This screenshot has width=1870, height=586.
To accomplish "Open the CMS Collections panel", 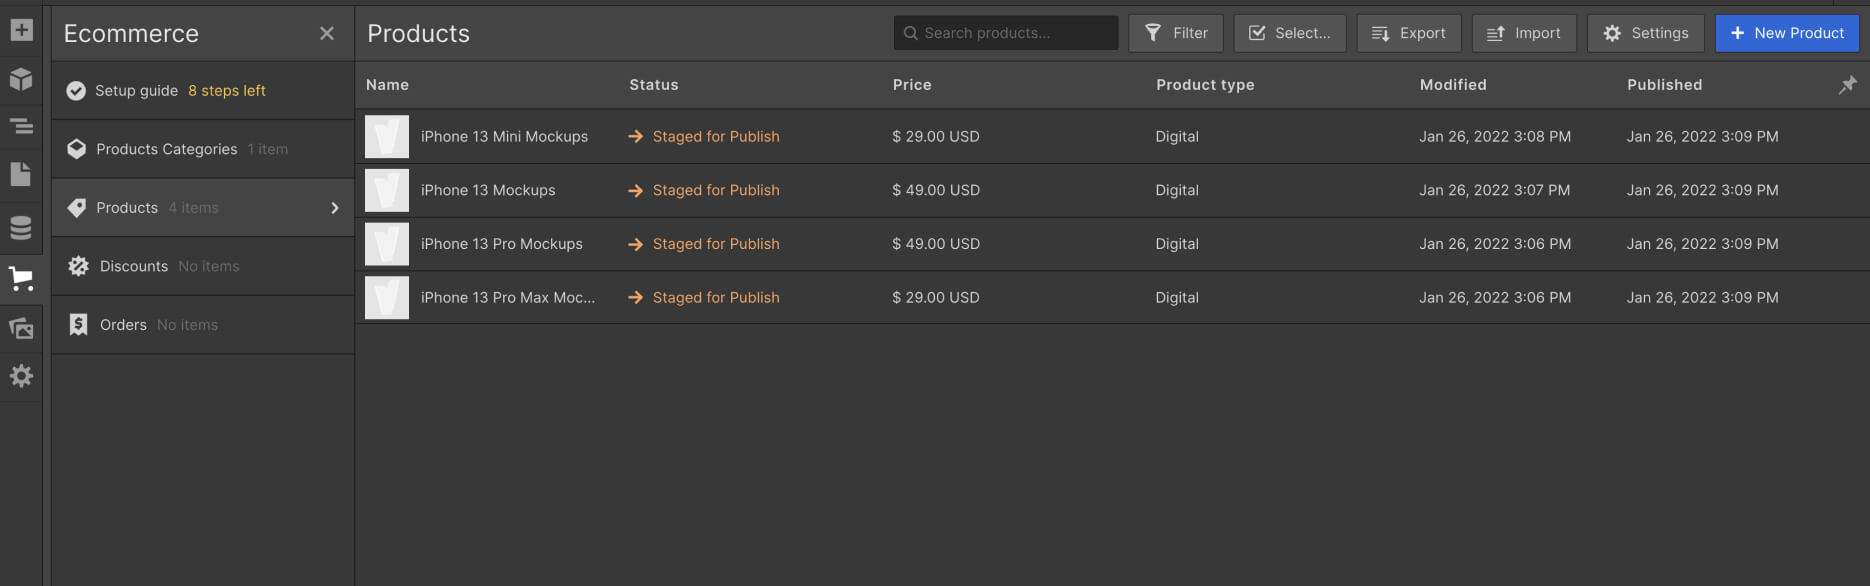I will click(x=22, y=227).
